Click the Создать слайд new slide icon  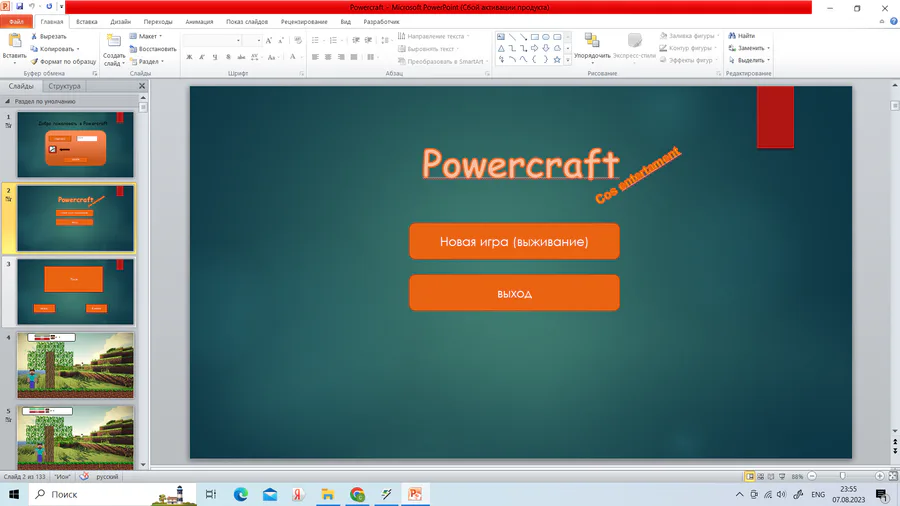pyautogui.click(x=114, y=41)
